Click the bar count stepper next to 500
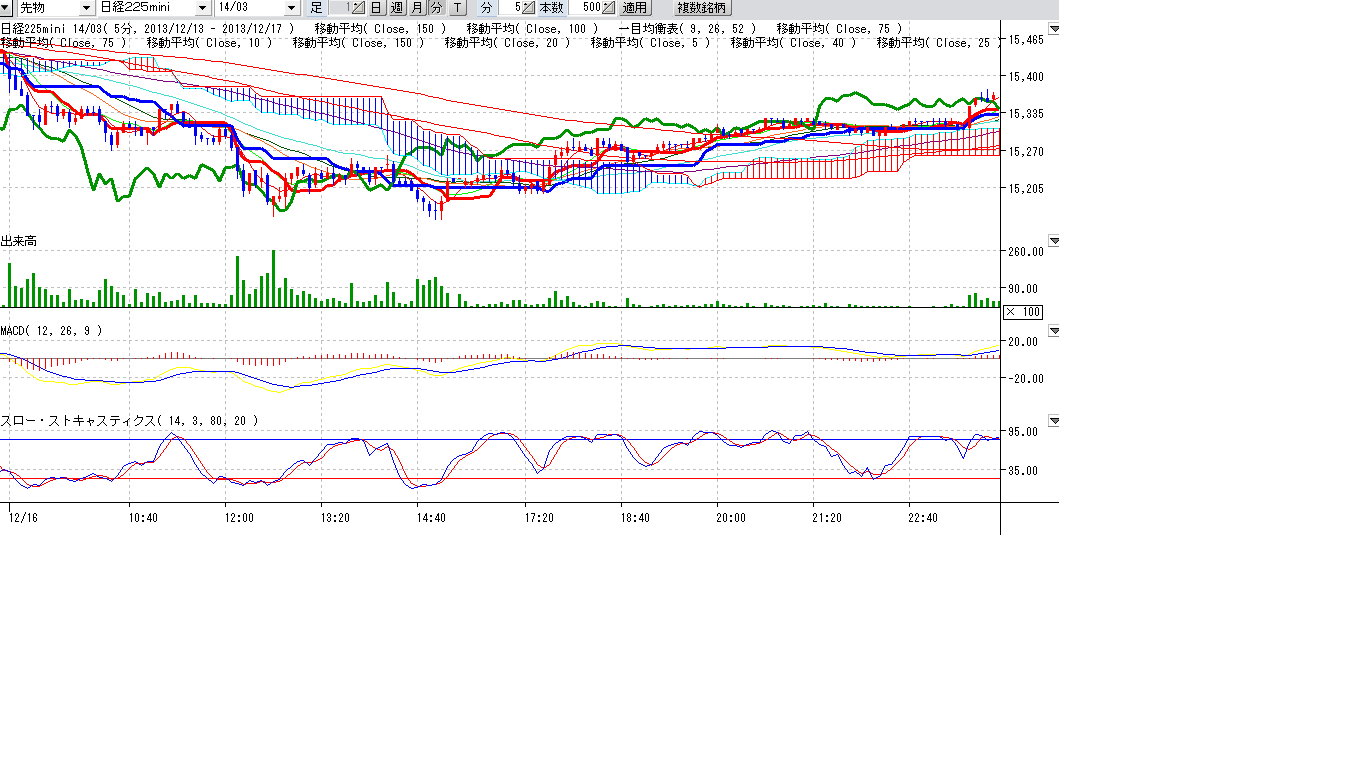The image size is (1366, 768). point(608,8)
